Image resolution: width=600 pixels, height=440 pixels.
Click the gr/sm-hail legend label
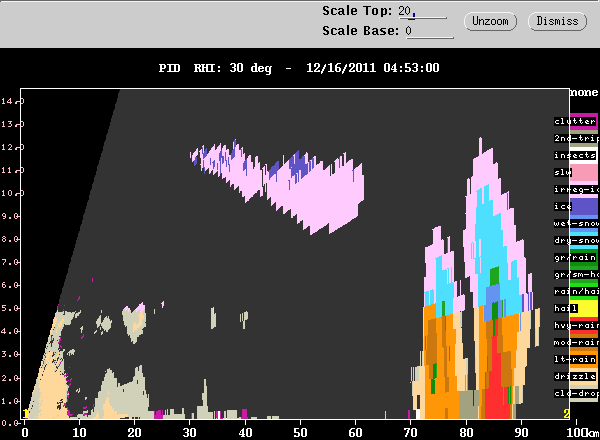[576, 274]
